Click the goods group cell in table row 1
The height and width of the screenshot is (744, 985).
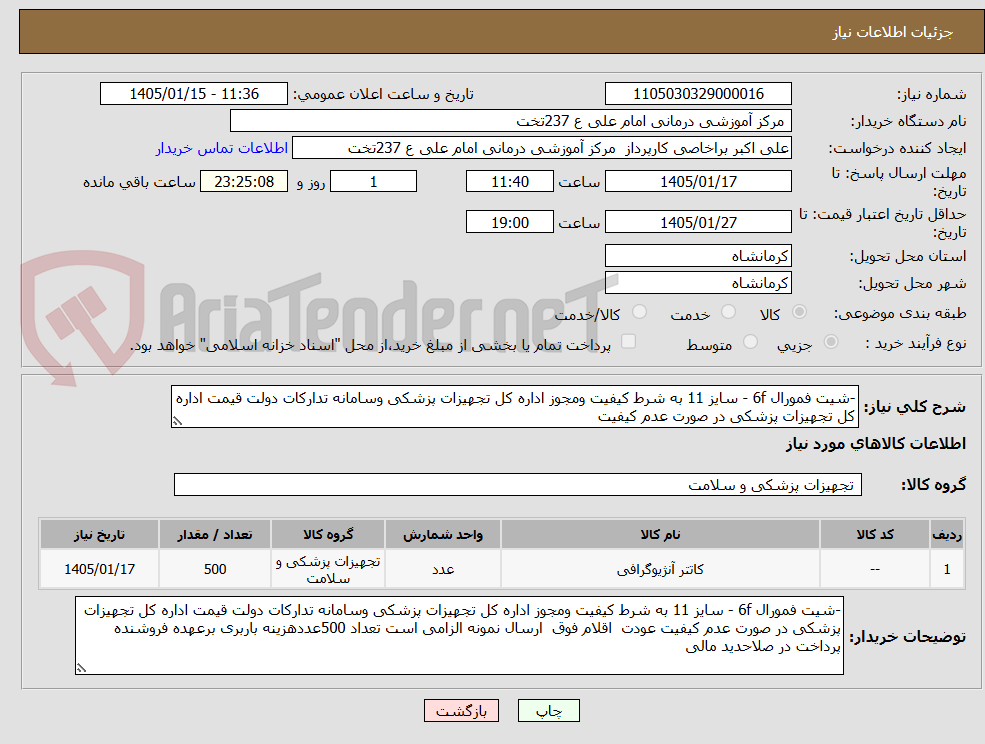pos(328,569)
